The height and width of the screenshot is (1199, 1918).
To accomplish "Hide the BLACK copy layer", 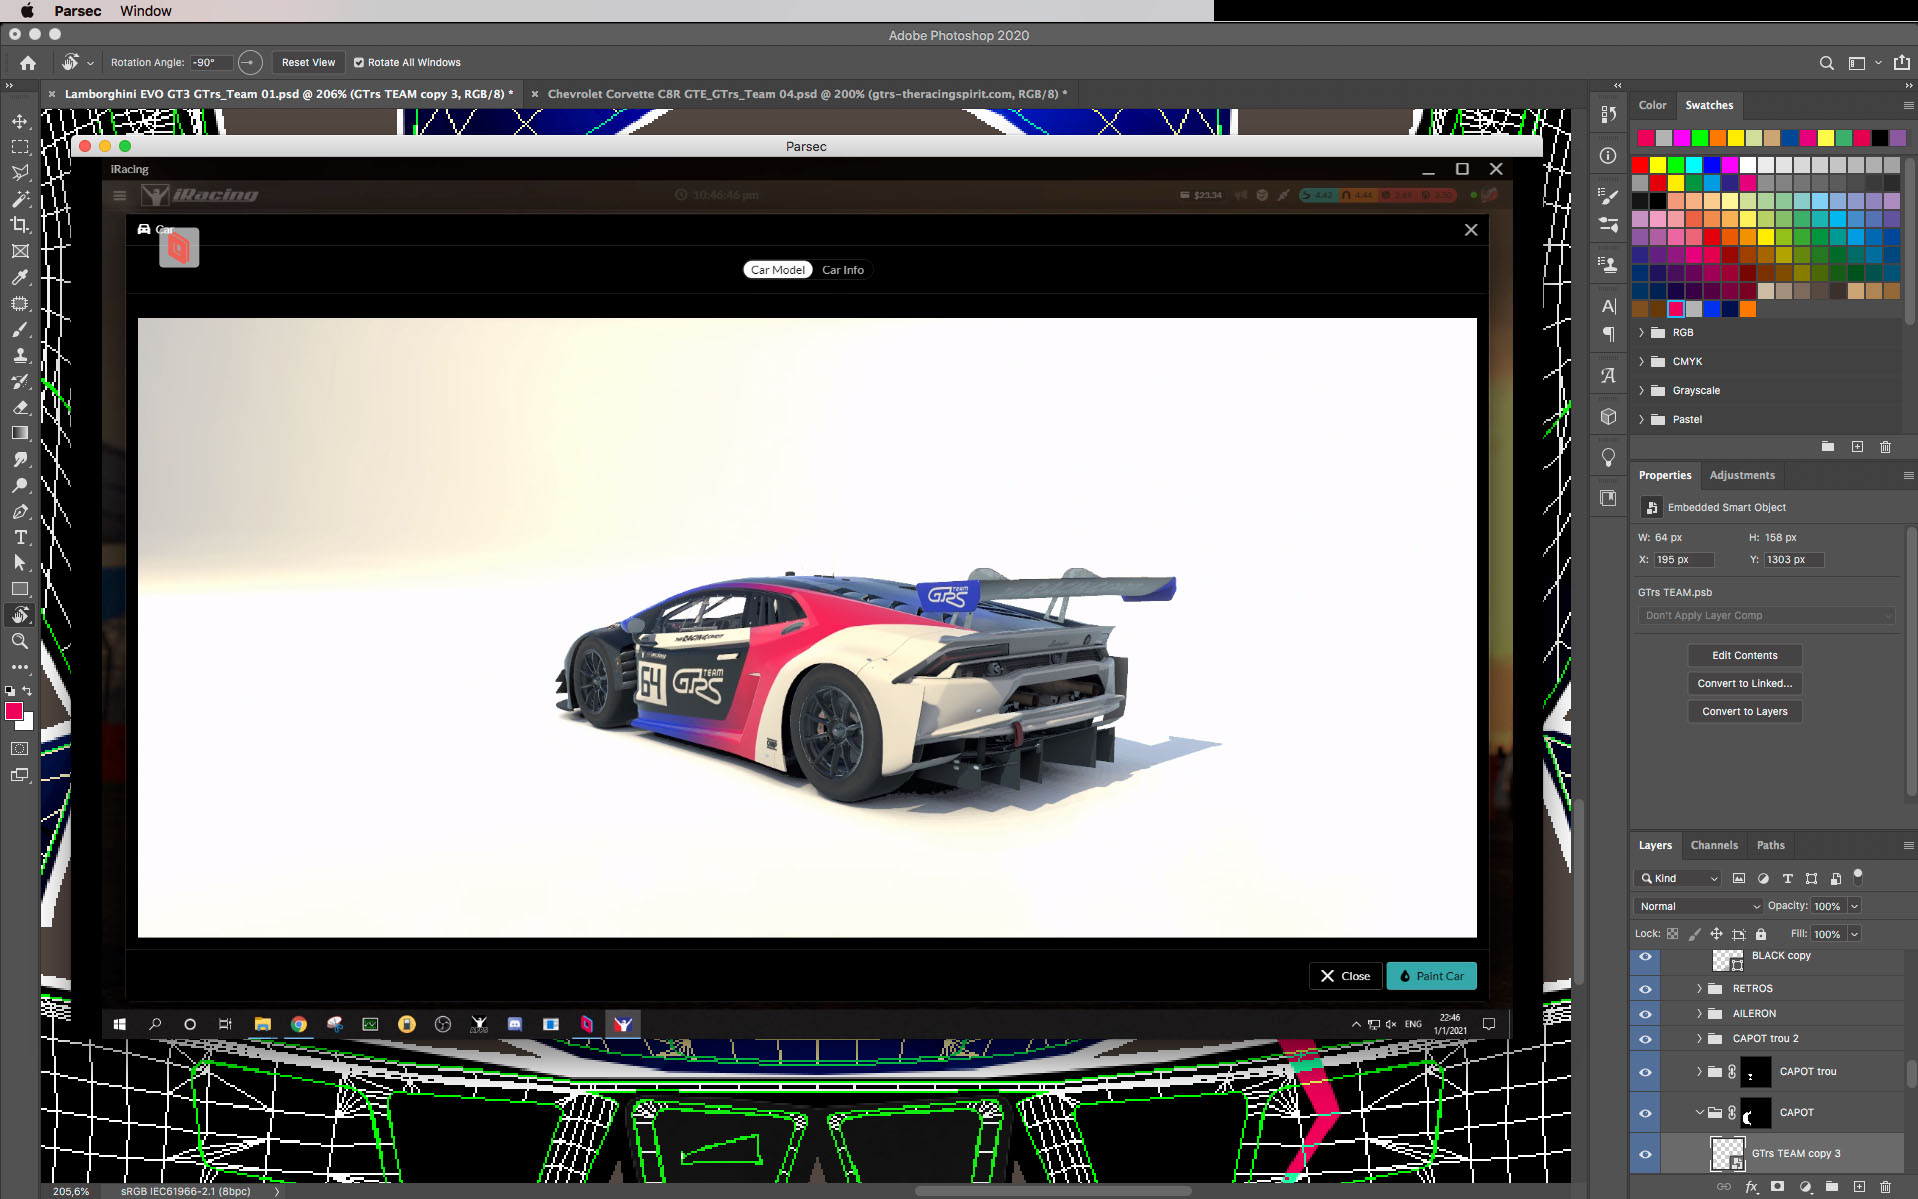I will coord(1645,956).
